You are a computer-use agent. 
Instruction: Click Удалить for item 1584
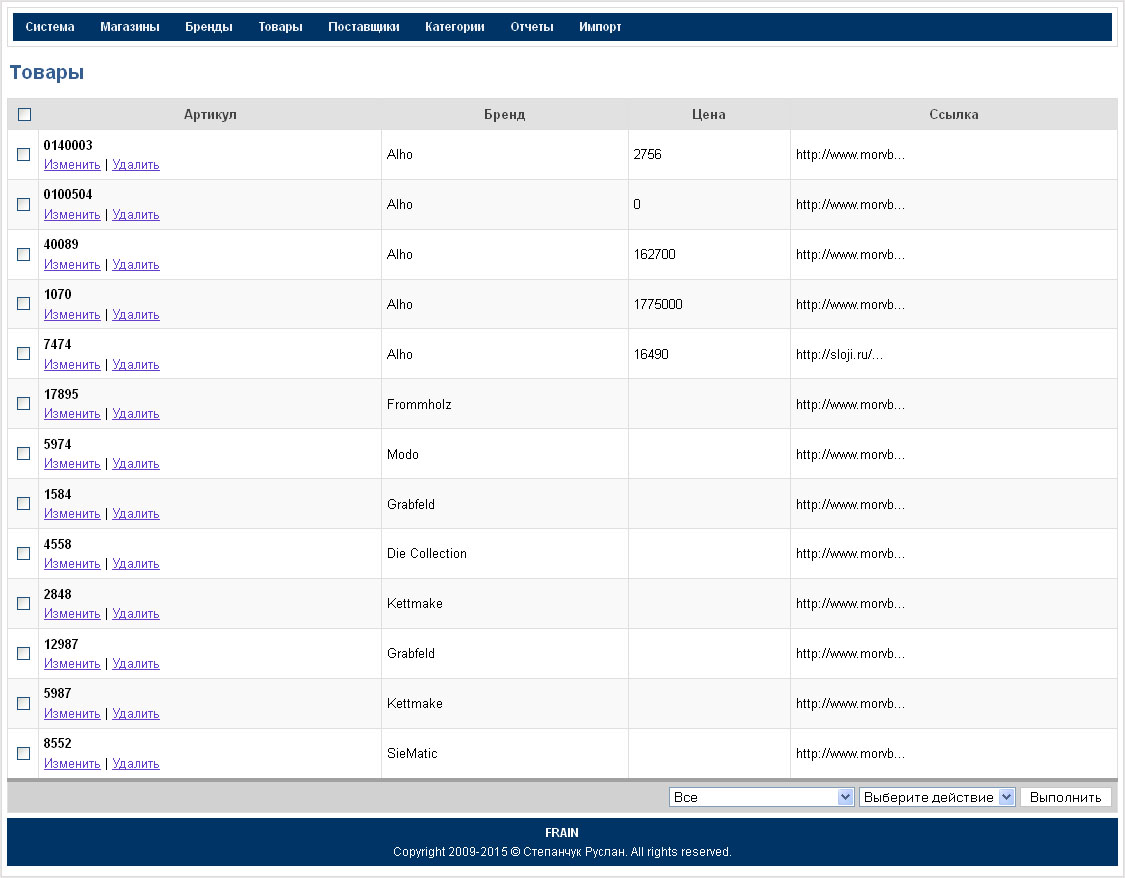click(136, 514)
